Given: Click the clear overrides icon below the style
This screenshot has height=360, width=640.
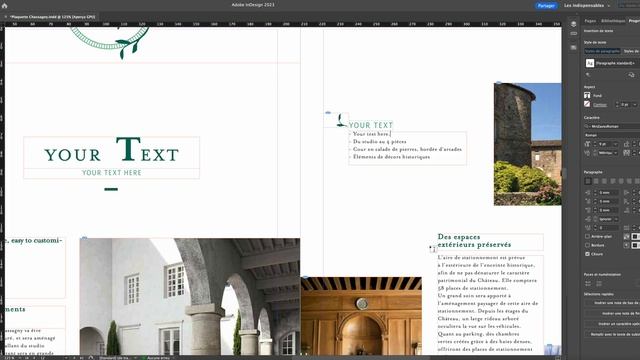Looking at the screenshot, I should [588, 75].
